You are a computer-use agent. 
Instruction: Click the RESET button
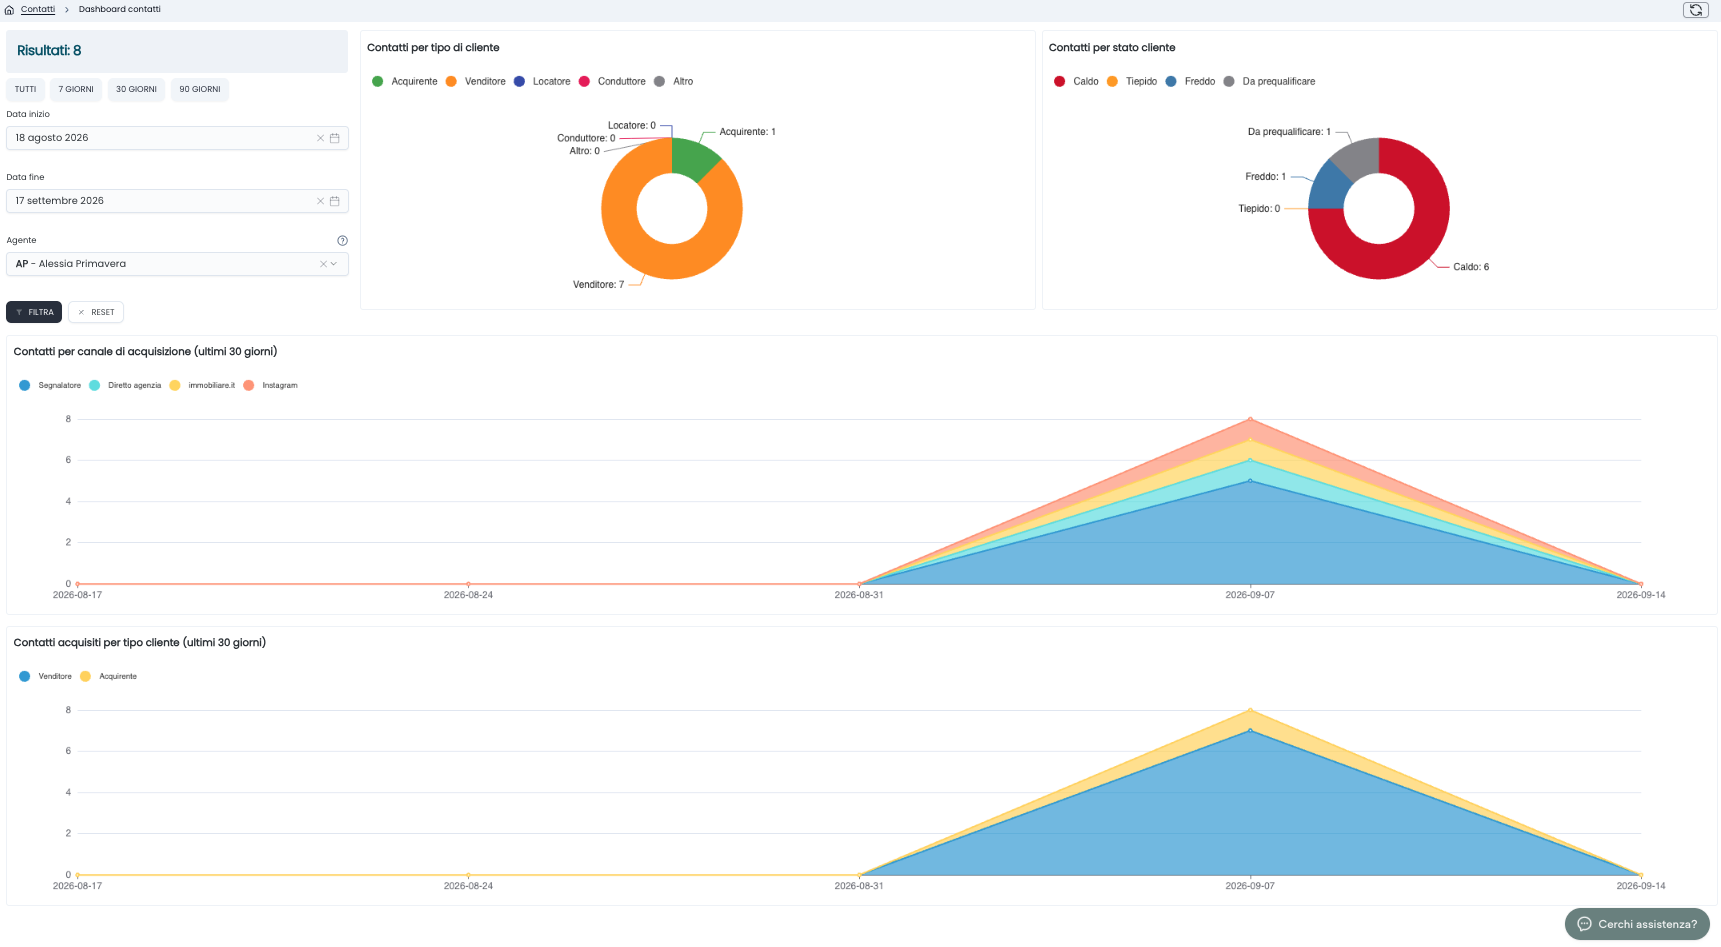96,313
